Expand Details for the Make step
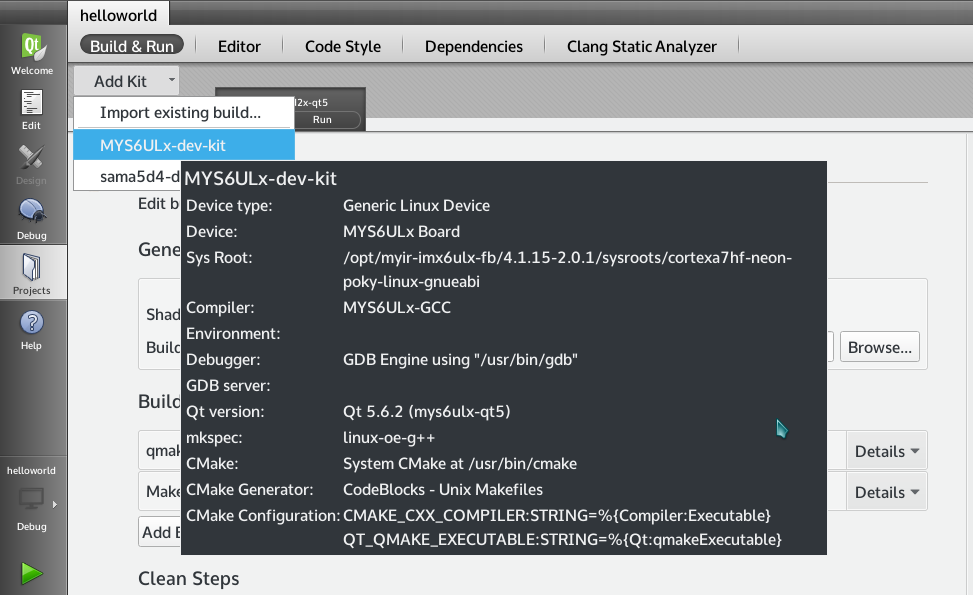This screenshot has height=595, width=973. pyautogui.click(x=887, y=492)
